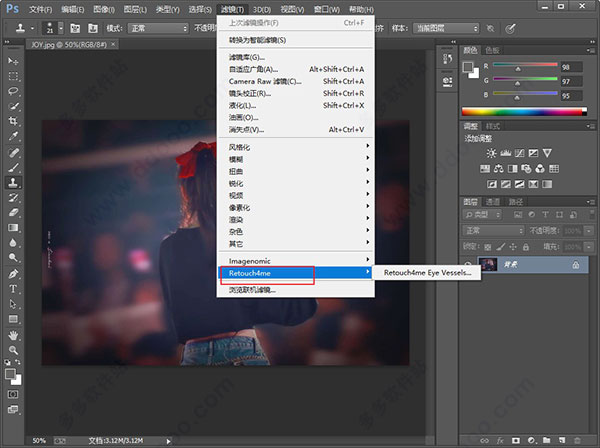Click the R red color slider

click(520, 68)
